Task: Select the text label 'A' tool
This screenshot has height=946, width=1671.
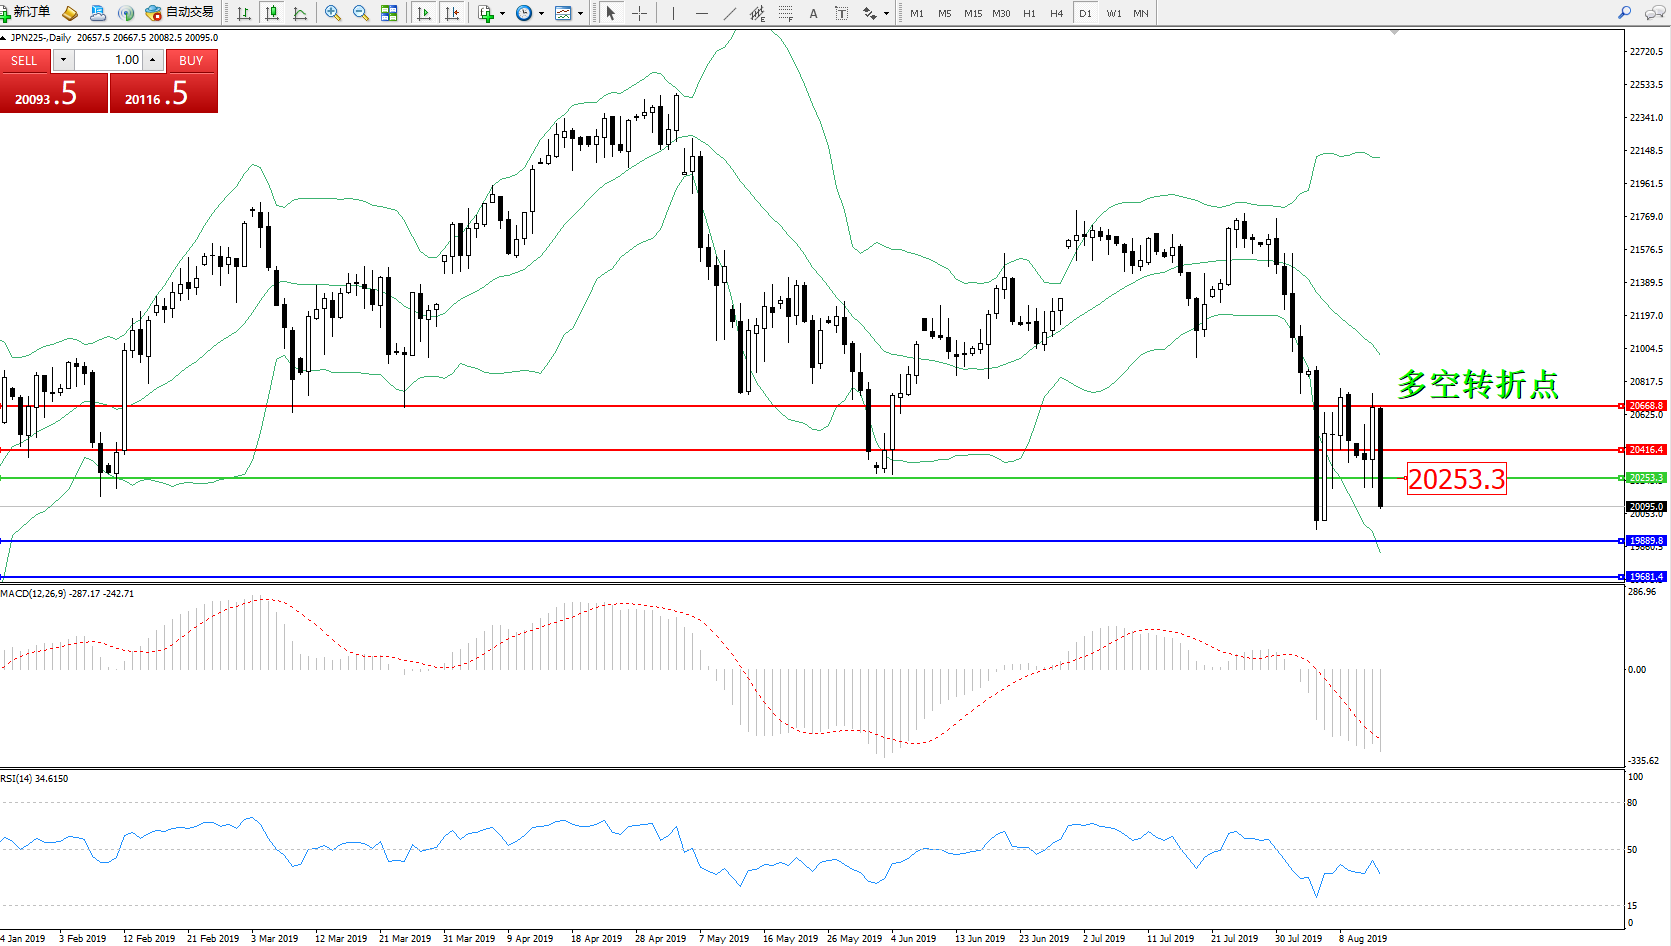Action: (813, 13)
